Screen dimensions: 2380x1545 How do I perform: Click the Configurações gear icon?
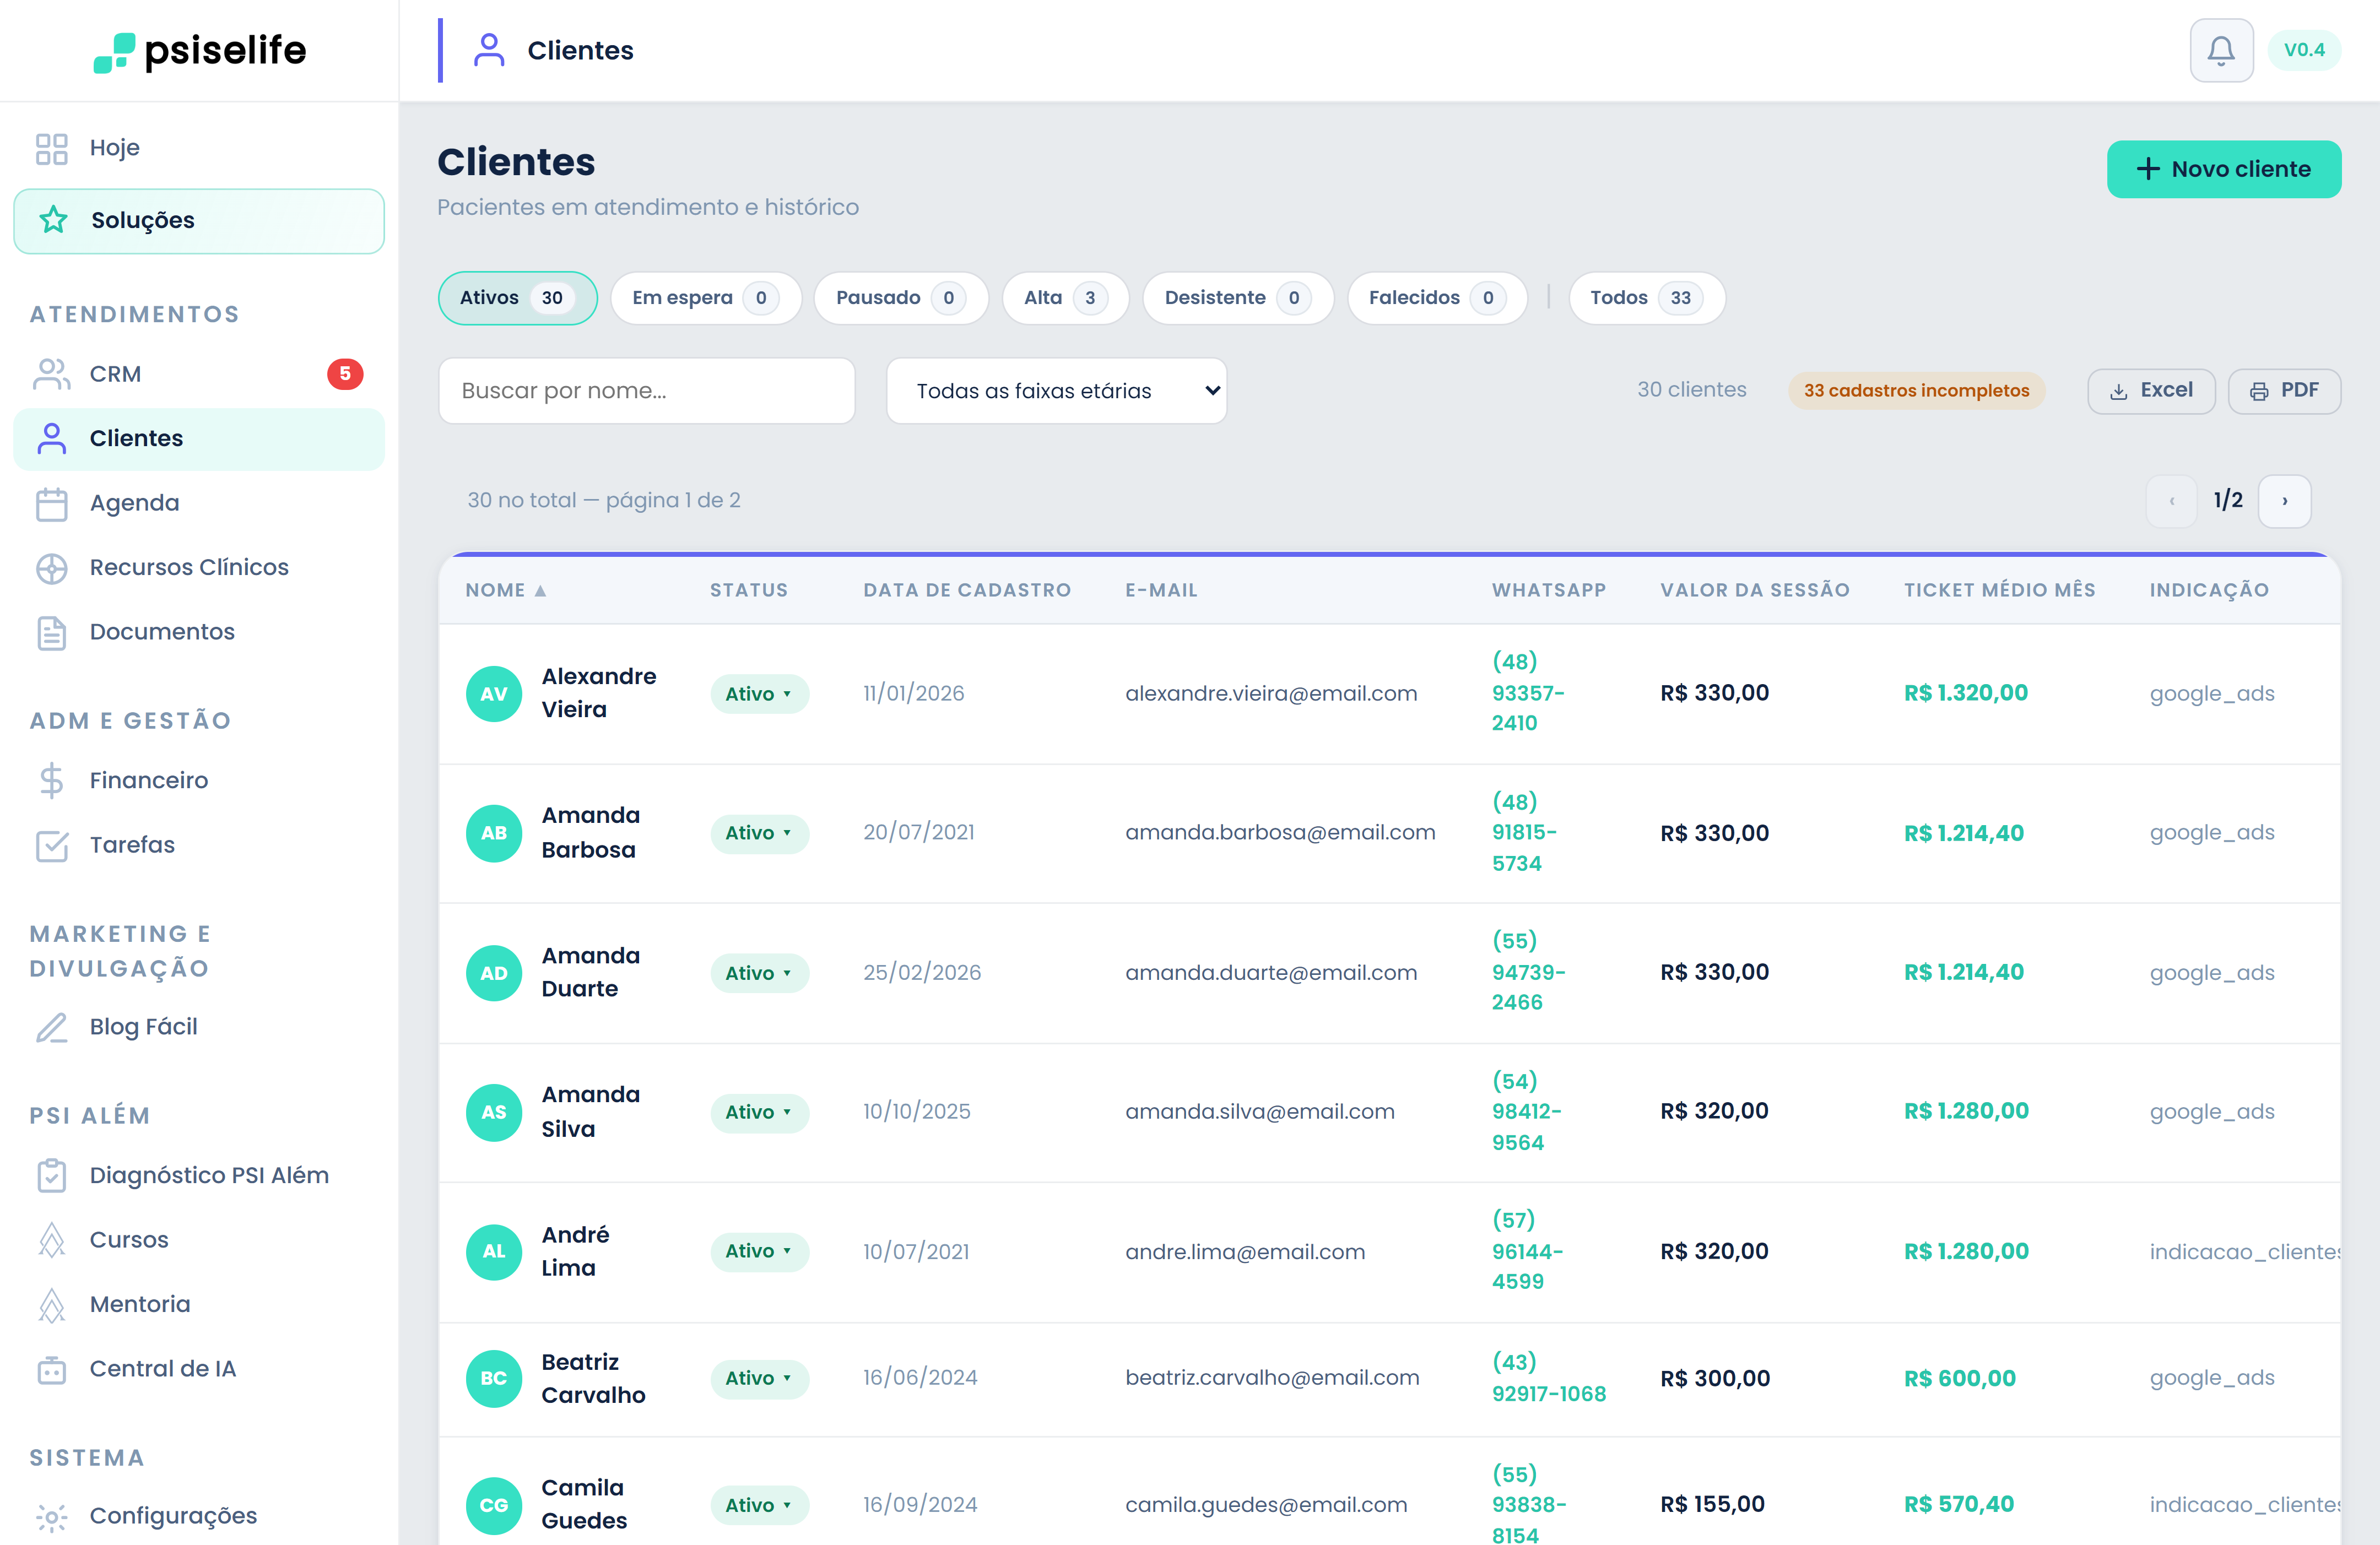(x=51, y=1517)
